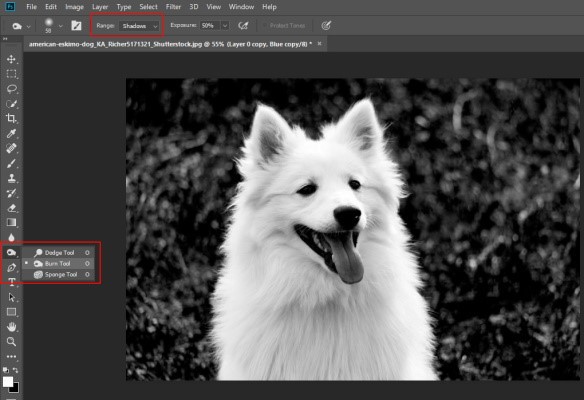Choose the Hand tool
584x400 pixels.
pos(11,327)
